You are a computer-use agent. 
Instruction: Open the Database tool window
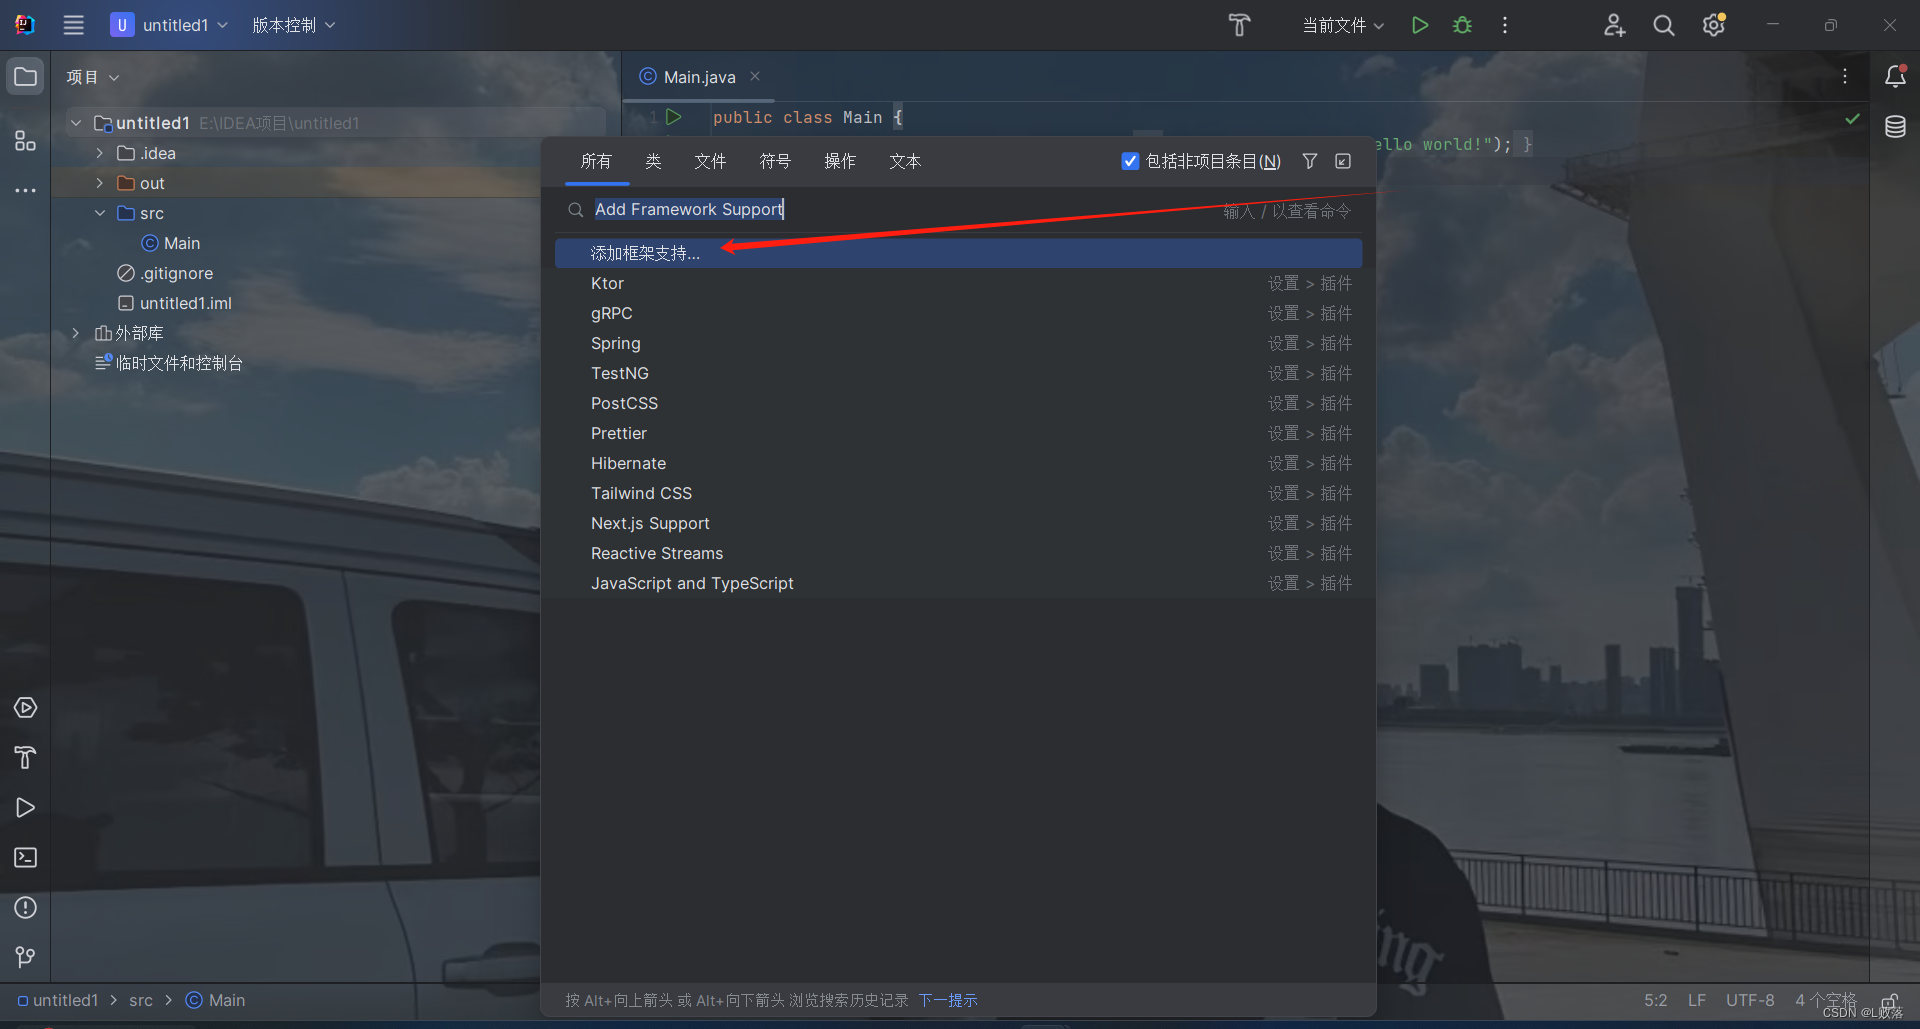1895,127
